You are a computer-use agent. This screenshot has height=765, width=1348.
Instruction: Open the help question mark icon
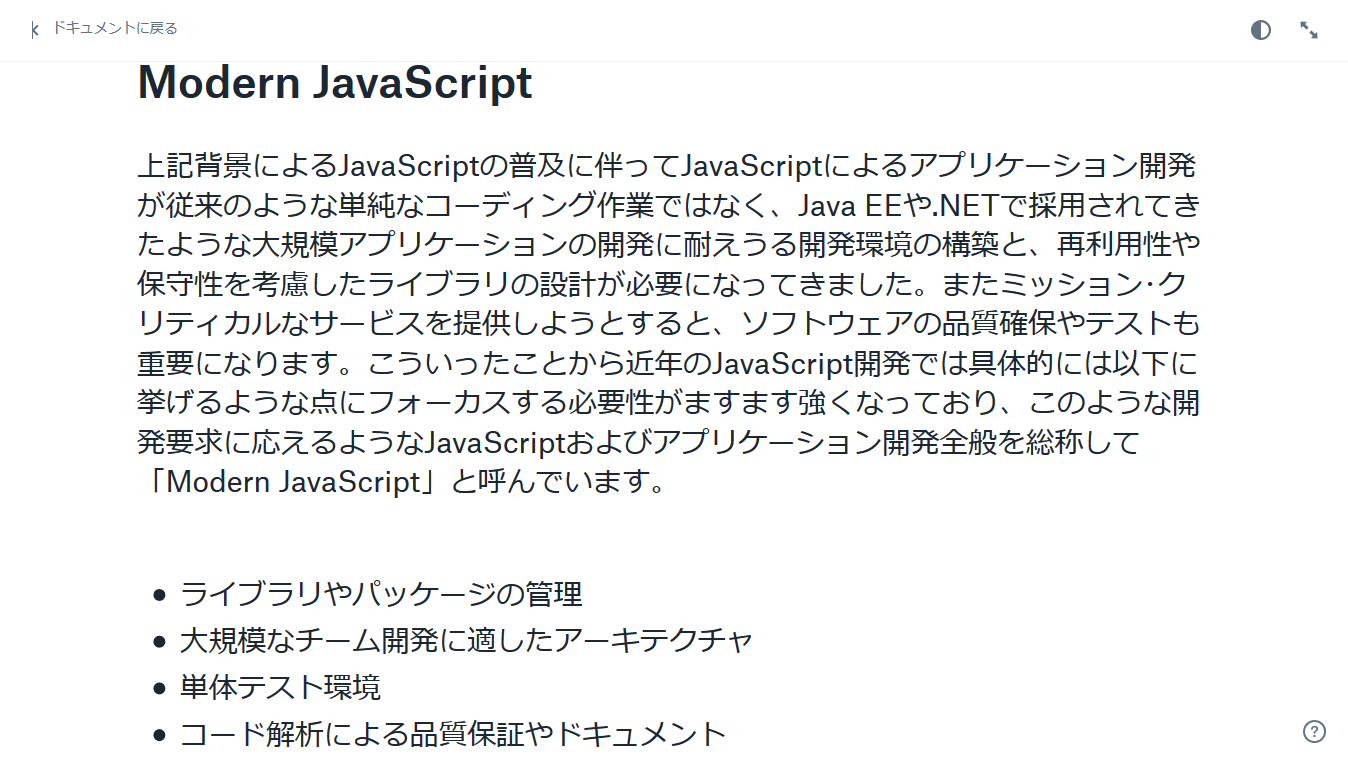tap(1314, 731)
